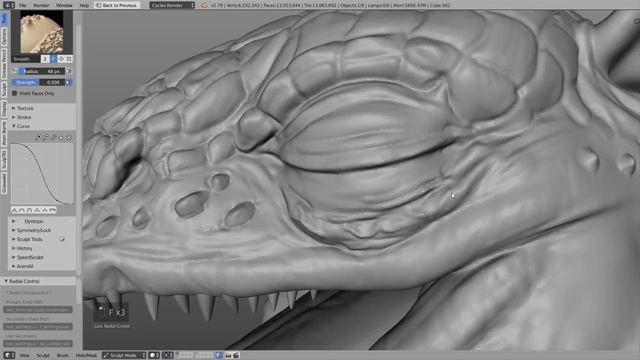Screen dimensions: 640x360
Task: Select the max curve preset icon
Action: [x=53, y=211]
